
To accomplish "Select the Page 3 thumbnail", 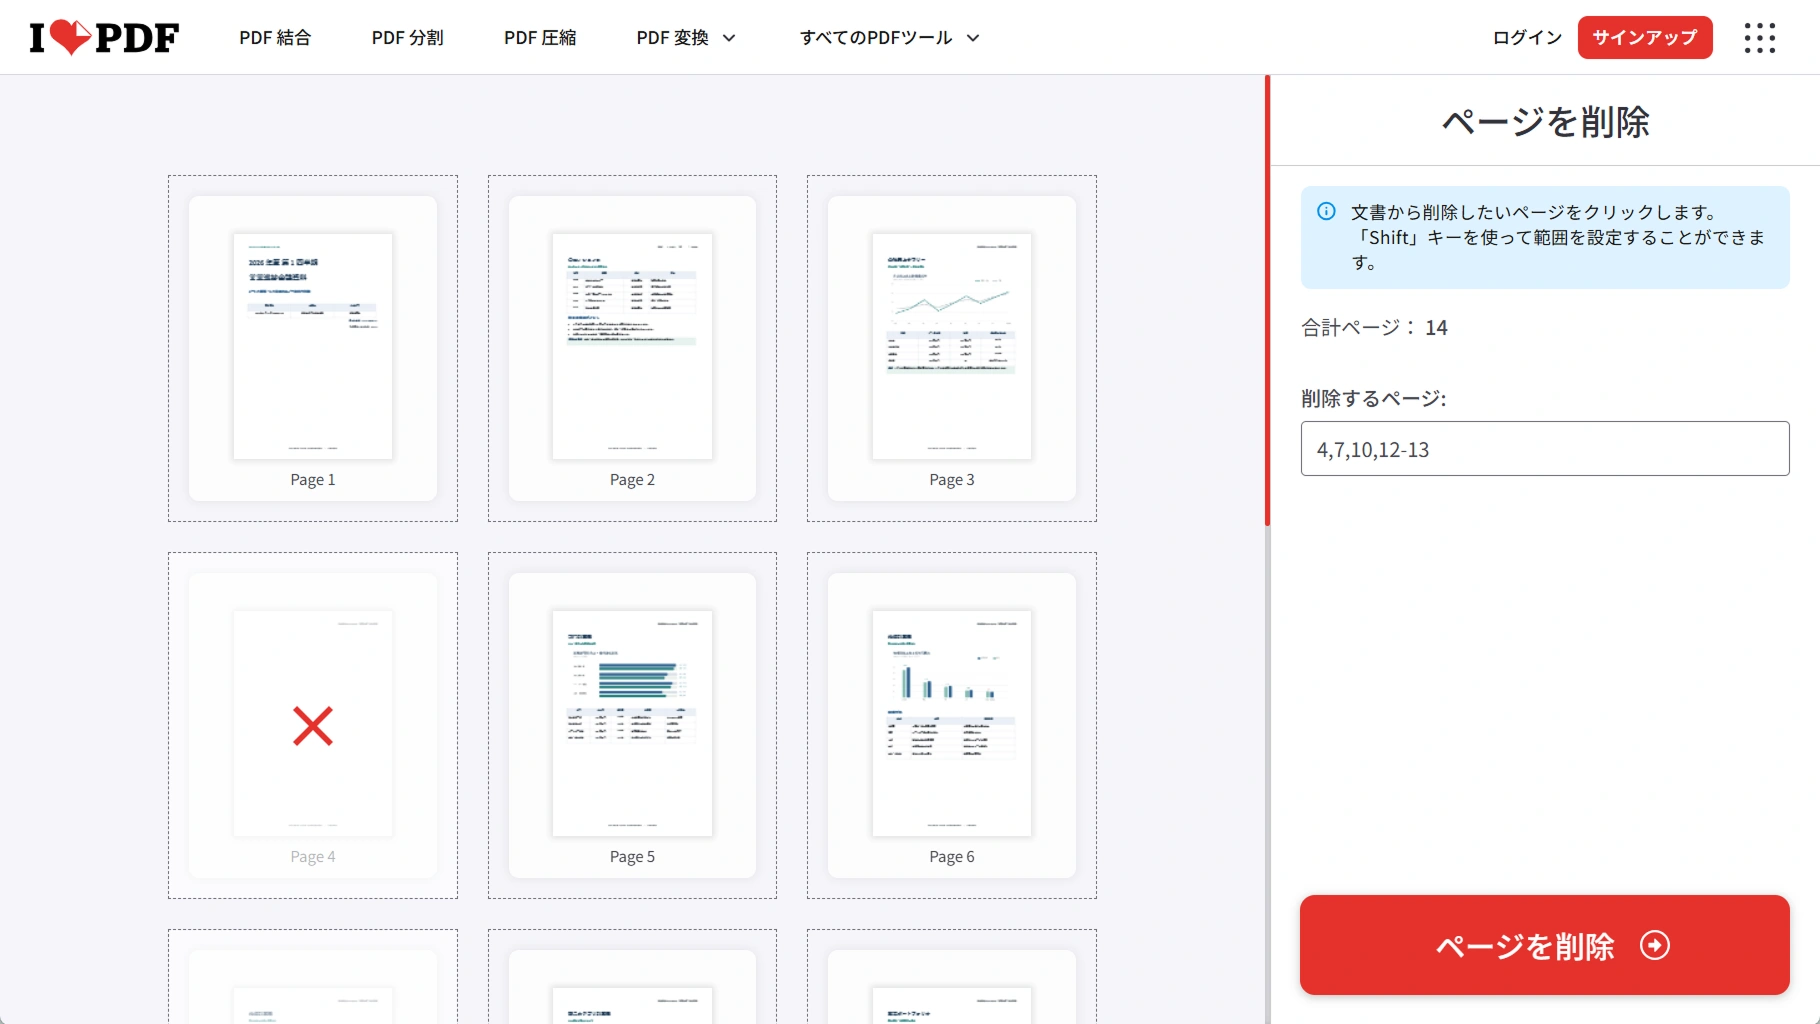I will pos(952,348).
